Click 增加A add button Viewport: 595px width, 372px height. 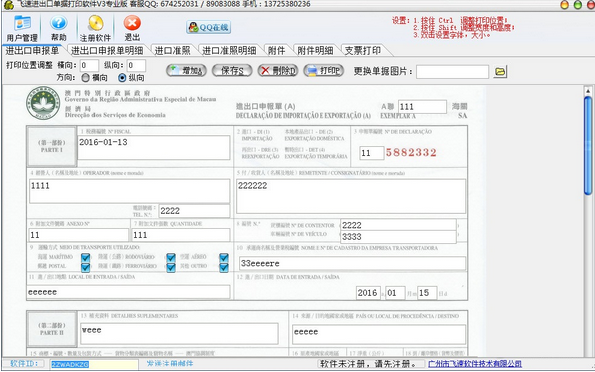coord(186,71)
